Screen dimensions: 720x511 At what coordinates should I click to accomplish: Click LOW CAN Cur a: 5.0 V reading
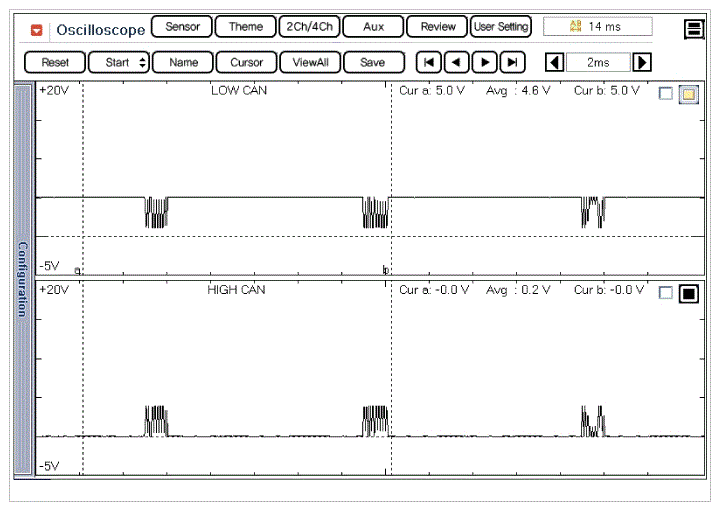(x=432, y=90)
